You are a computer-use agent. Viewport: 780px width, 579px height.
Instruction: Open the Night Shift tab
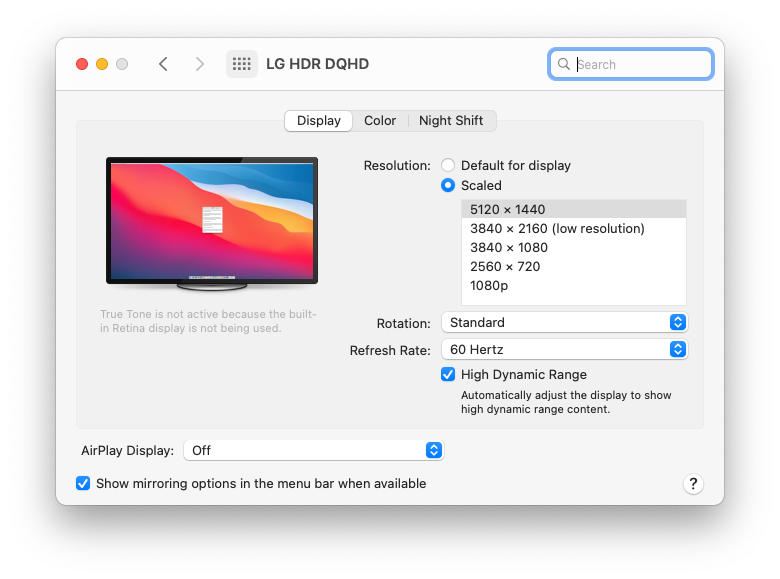click(x=451, y=121)
